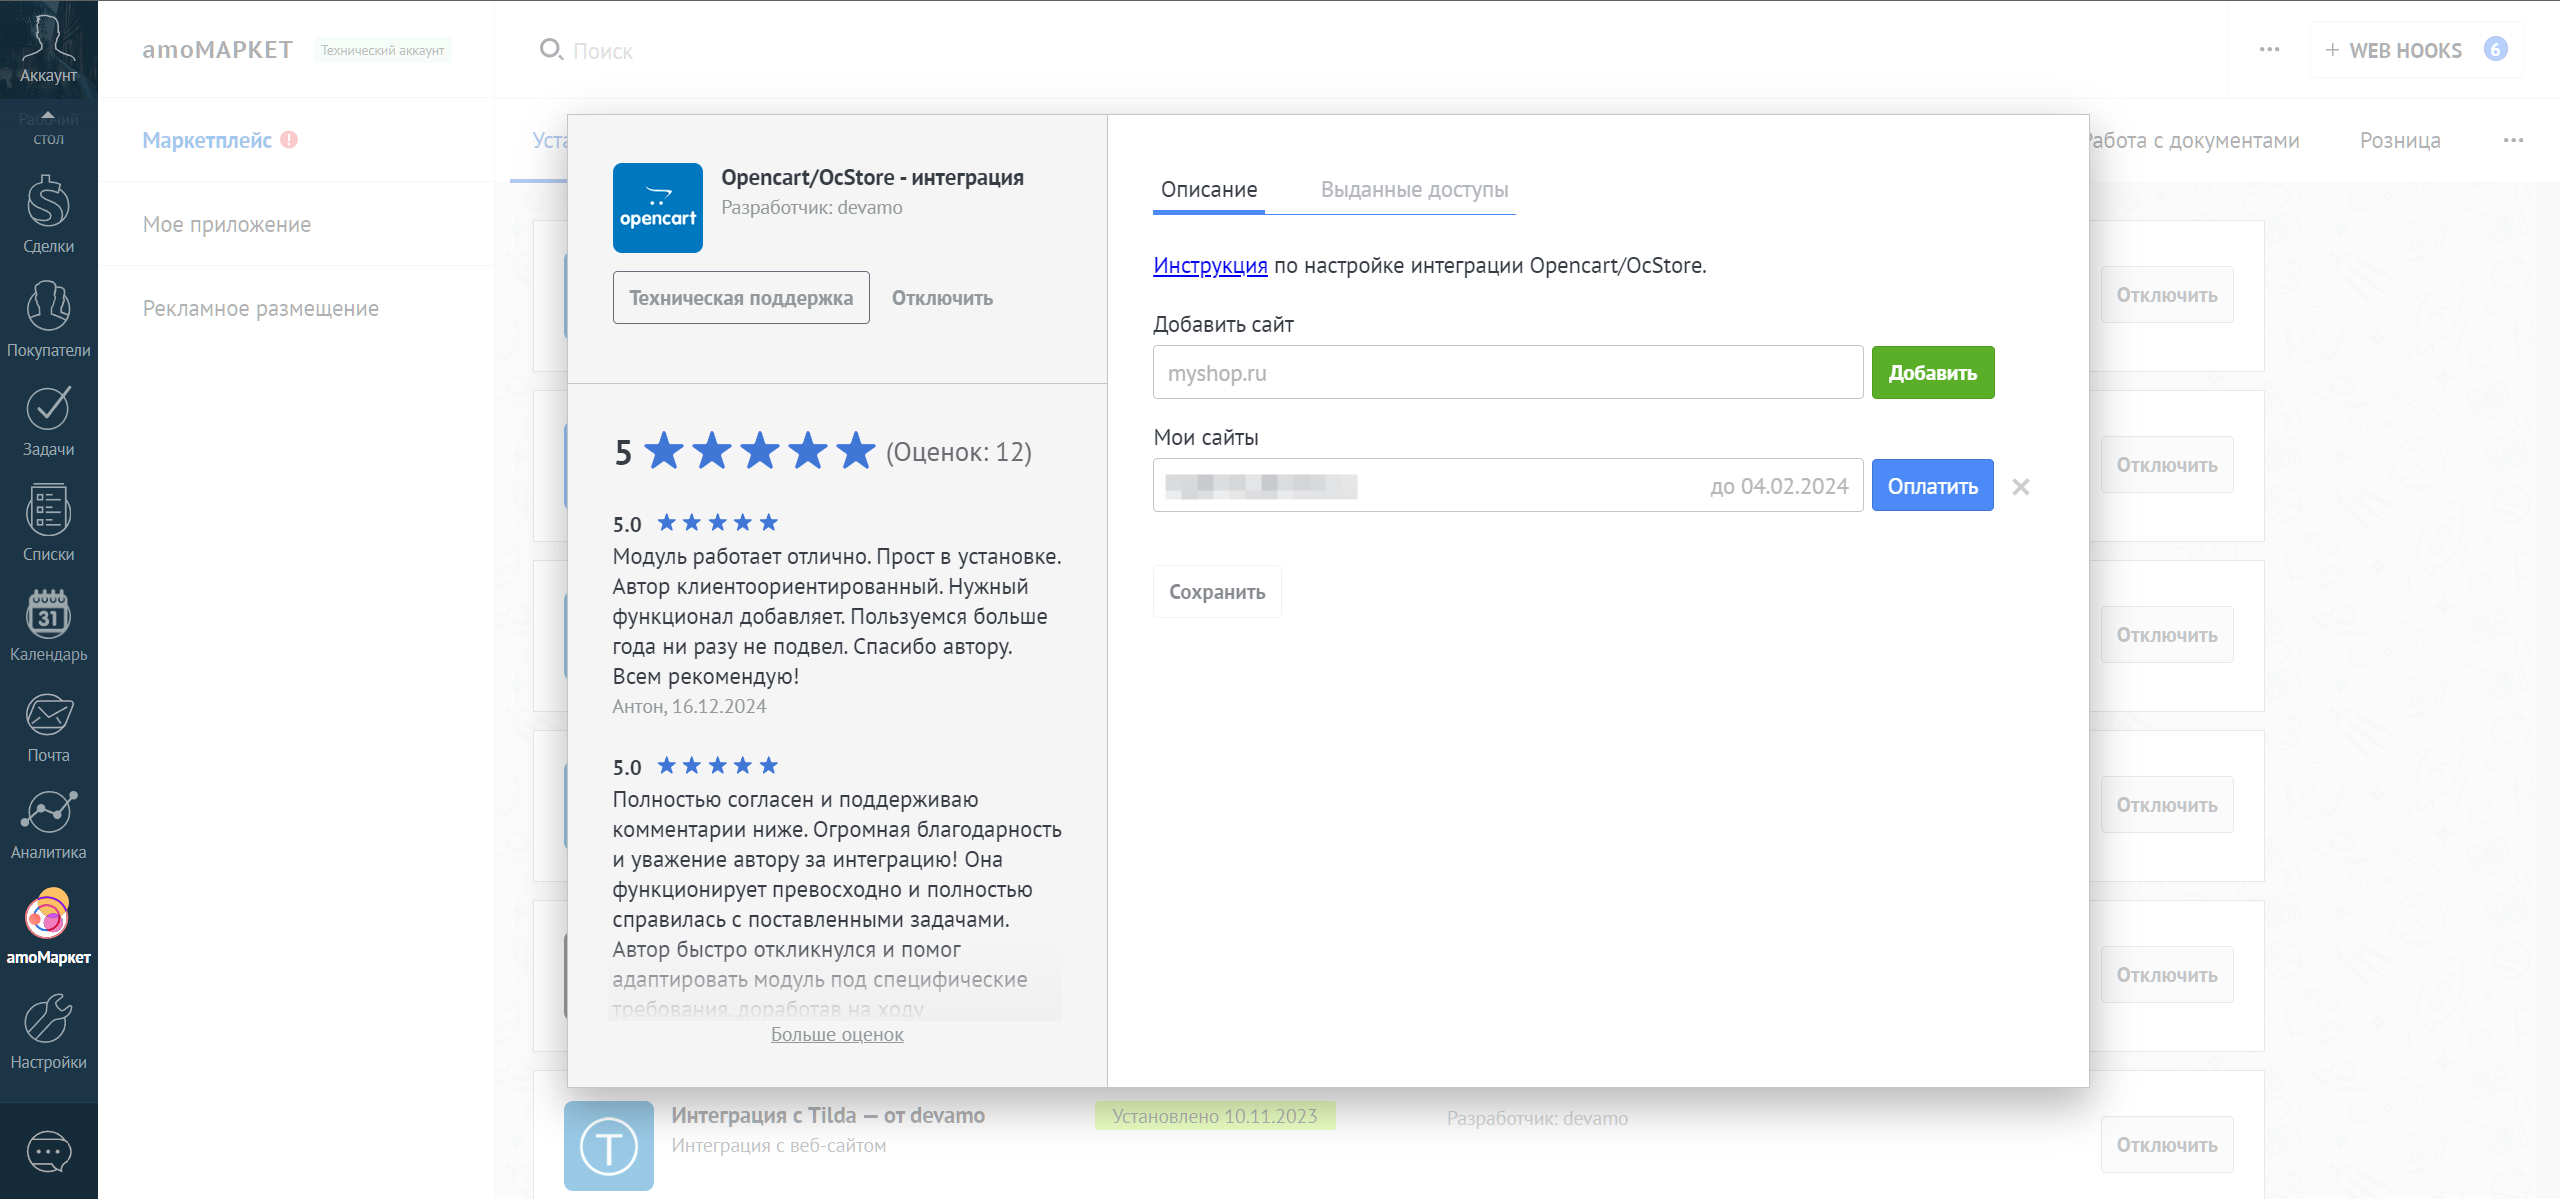Open Почта section in sidebar
Viewport: 2560px width, 1199px height.
(x=48, y=728)
